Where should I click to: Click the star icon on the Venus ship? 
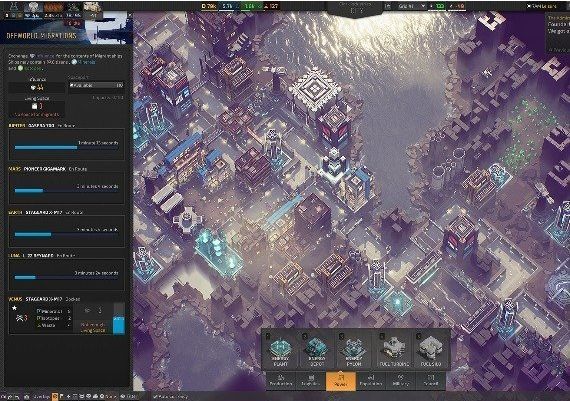(x=14, y=308)
